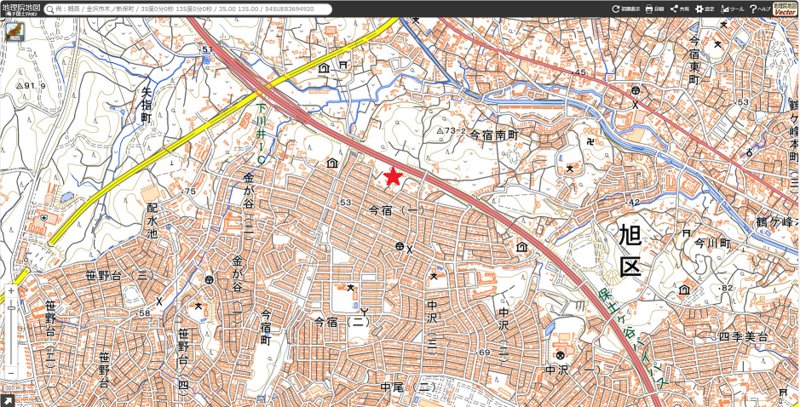Click the 初期表示 reset view icon

(x=626, y=8)
